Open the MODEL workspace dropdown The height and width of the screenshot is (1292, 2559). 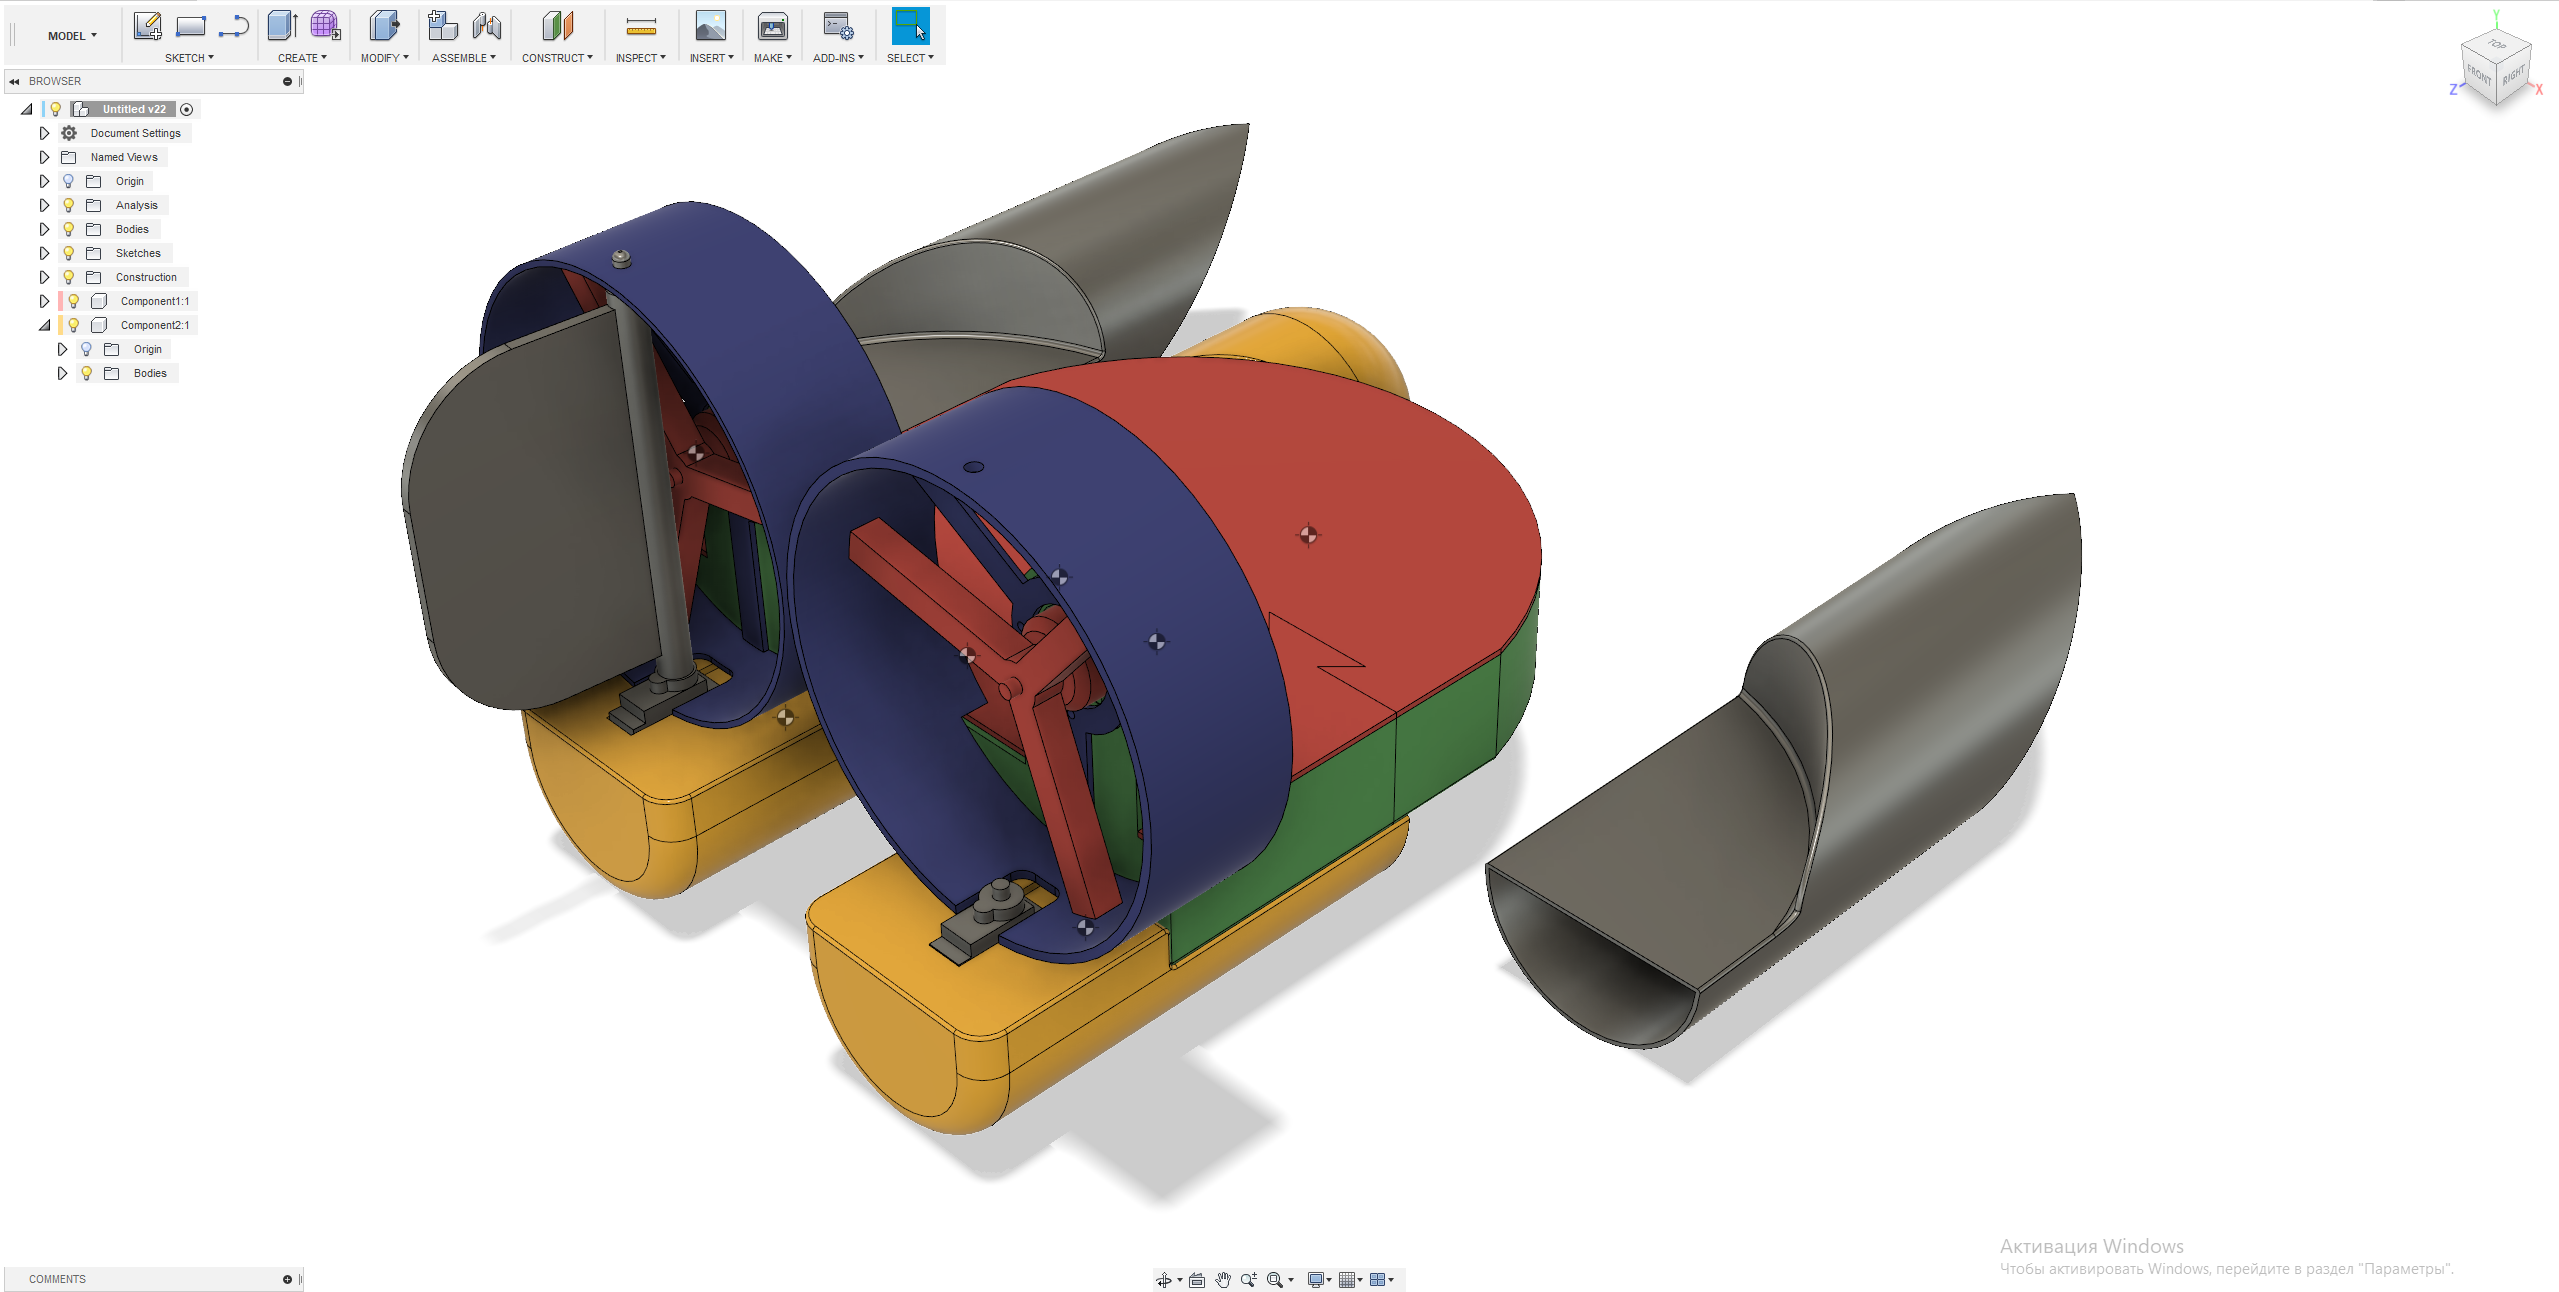tap(72, 36)
